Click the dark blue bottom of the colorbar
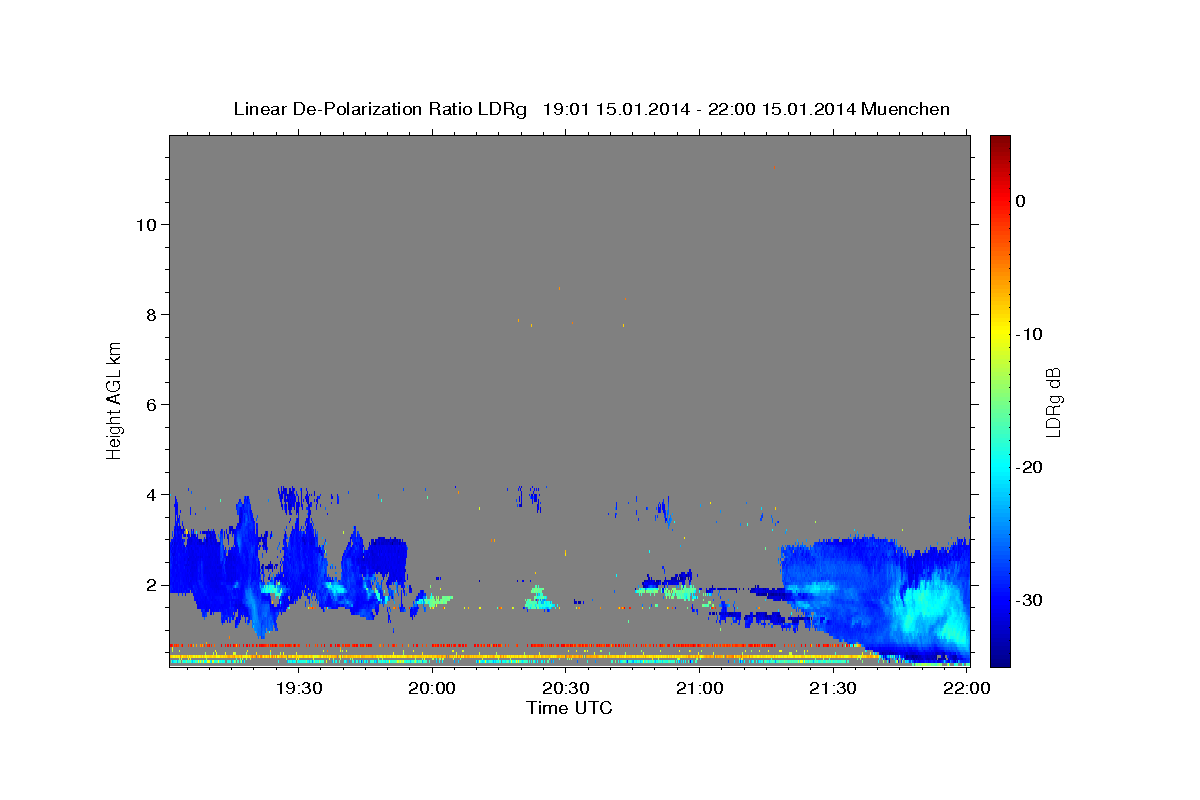Image resolution: width=1200 pixels, height=800 pixels. (1000, 655)
